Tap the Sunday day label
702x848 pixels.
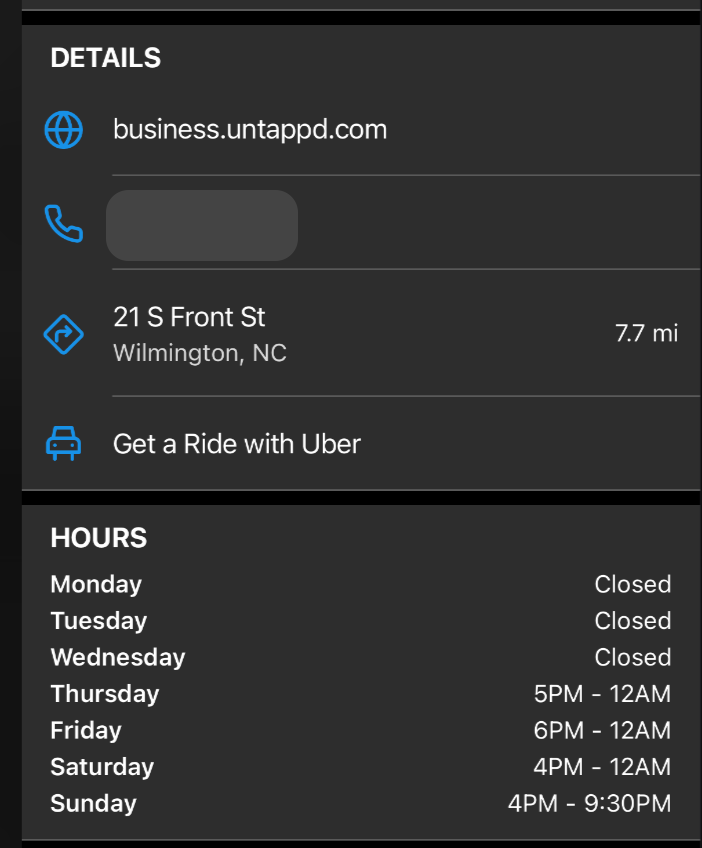click(94, 804)
